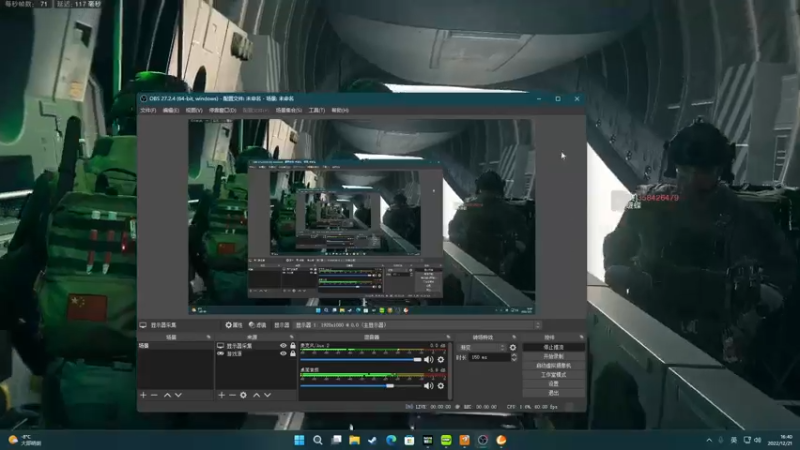The image size is (800, 450).
Task: Pop out the 来源 dock panel
Action: [292, 337]
